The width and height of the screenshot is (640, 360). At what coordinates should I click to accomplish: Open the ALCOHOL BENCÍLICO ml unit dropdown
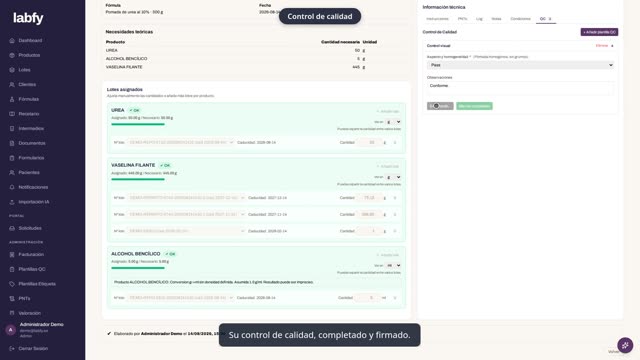click(x=393, y=266)
